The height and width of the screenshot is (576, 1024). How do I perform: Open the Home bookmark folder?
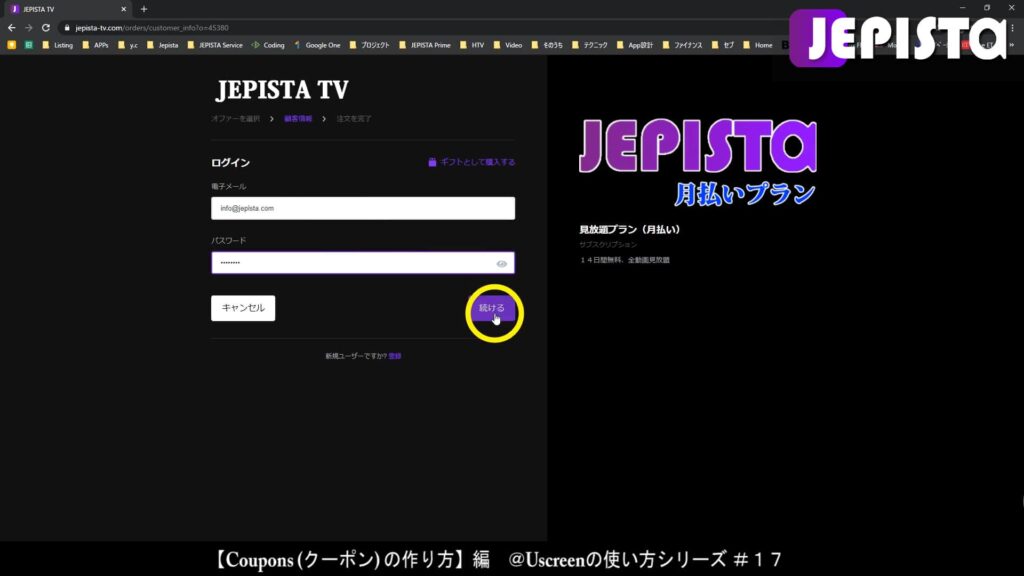(x=758, y=45)
